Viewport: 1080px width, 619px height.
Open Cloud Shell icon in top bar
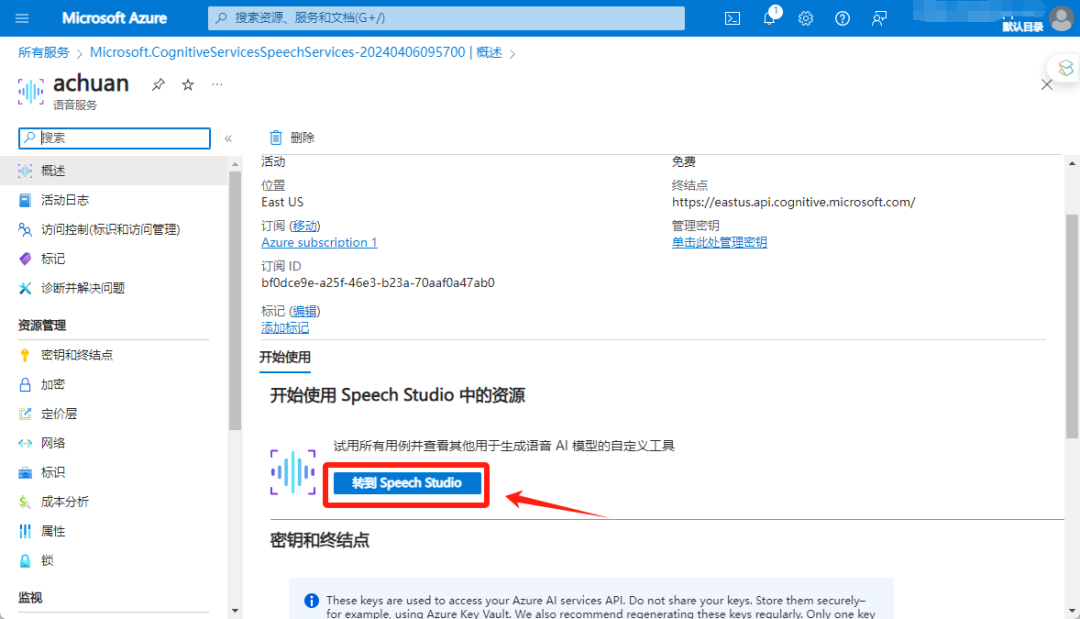click(732, 19)
